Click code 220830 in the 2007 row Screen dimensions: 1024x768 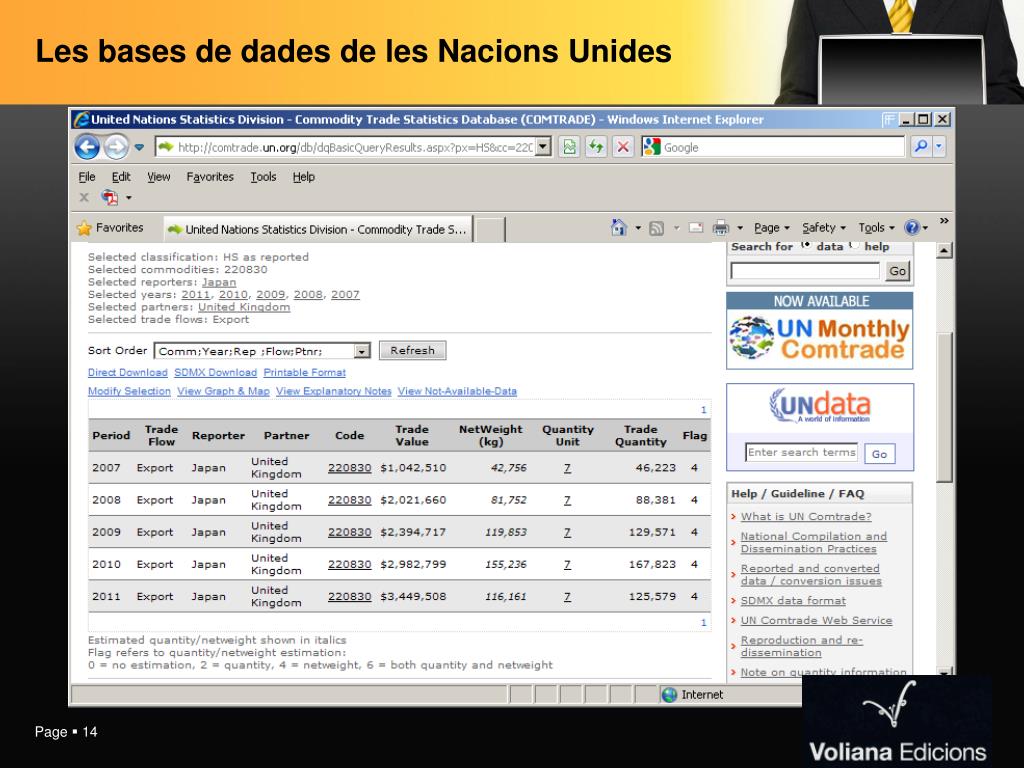point(349,468)
